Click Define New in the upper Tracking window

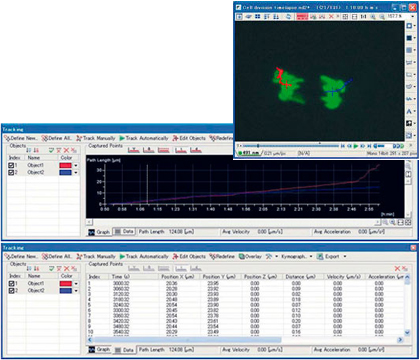point(21,138)
